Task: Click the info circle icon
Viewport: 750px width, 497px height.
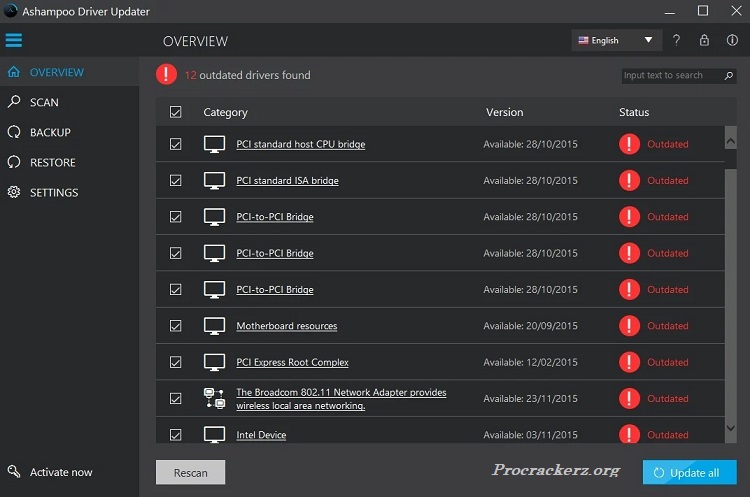Action: [x=732, y=41]
